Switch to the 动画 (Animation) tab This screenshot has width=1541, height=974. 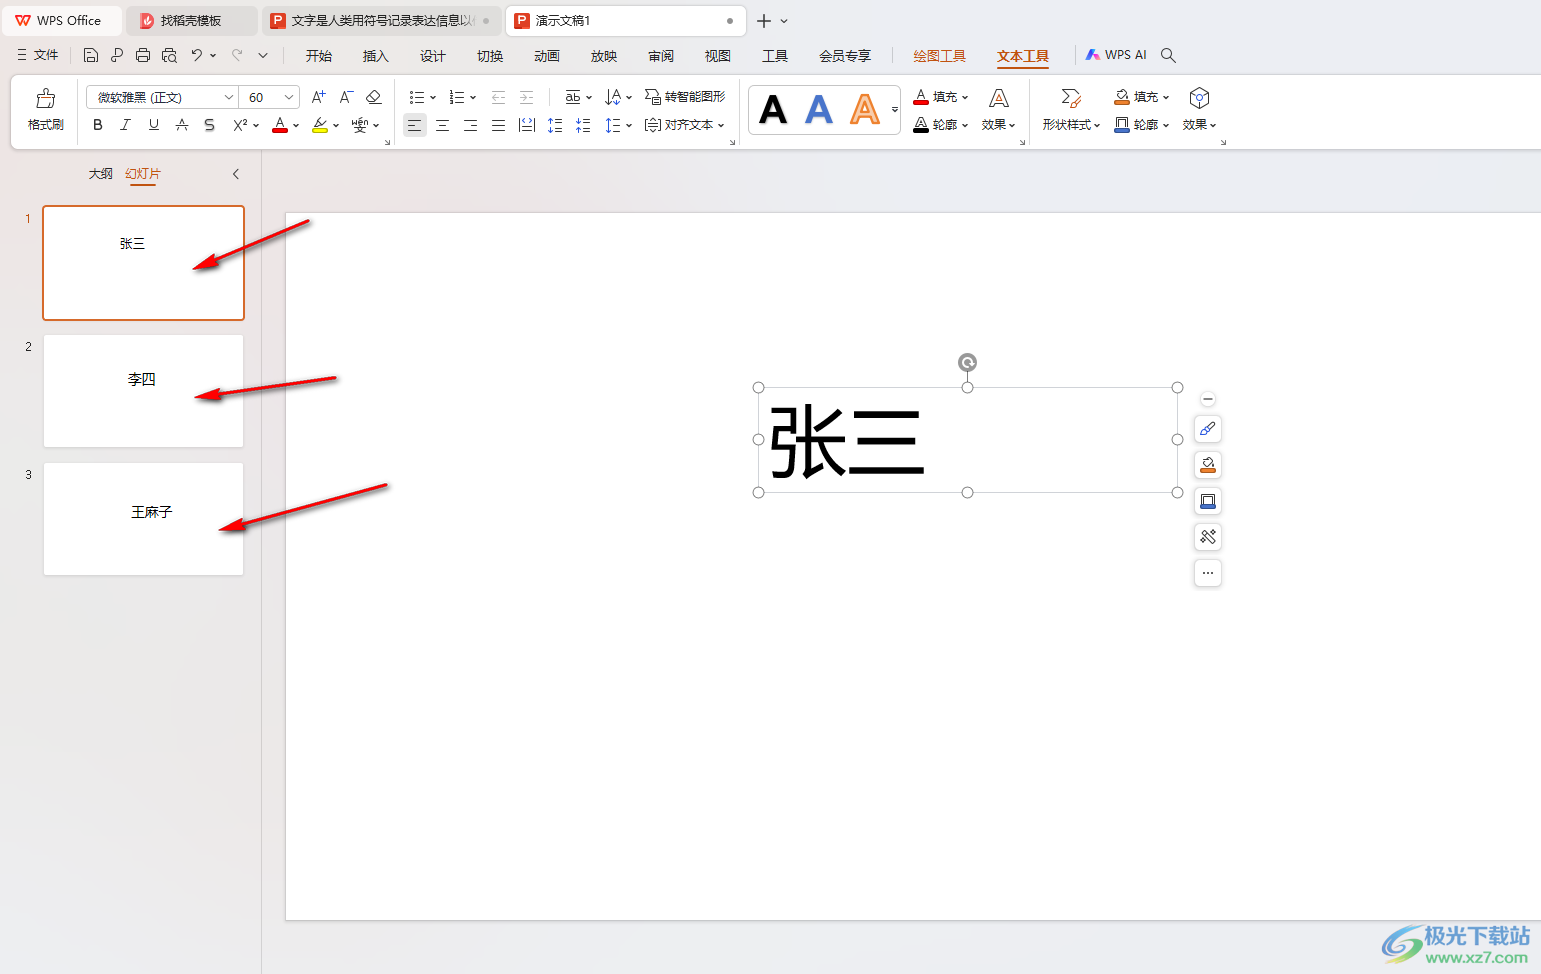click(547, 56)
